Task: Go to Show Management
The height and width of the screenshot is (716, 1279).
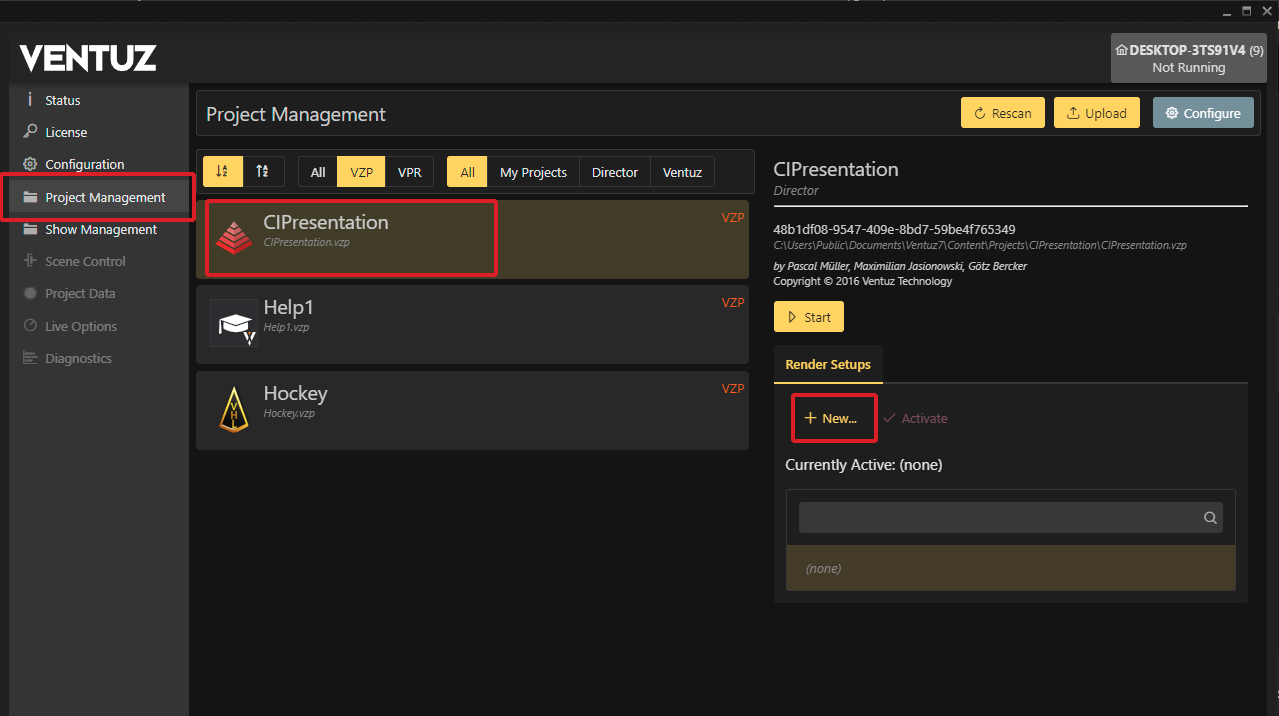Action: click(x=101, y=229)
